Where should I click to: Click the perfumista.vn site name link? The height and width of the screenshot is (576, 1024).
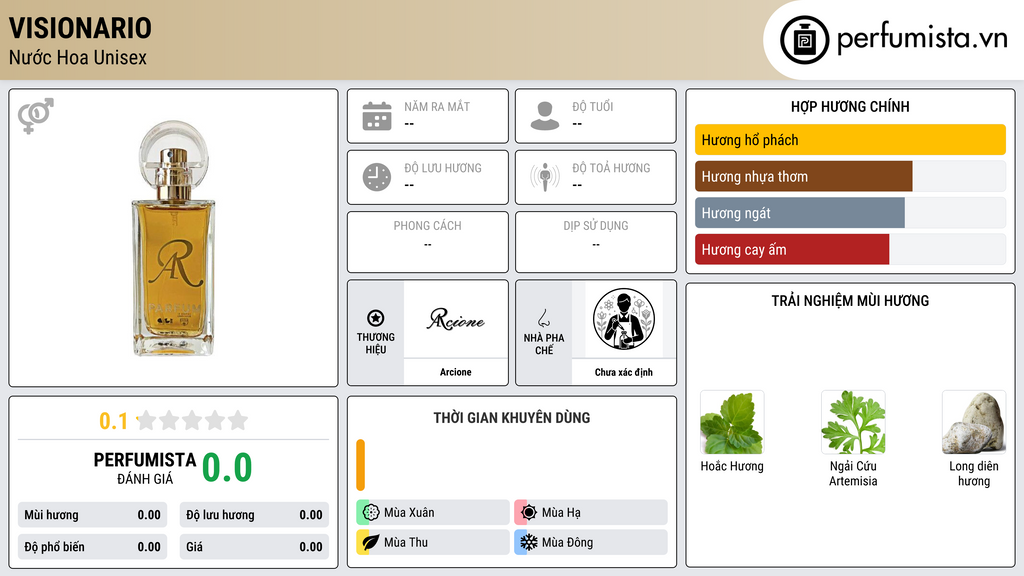922,39
